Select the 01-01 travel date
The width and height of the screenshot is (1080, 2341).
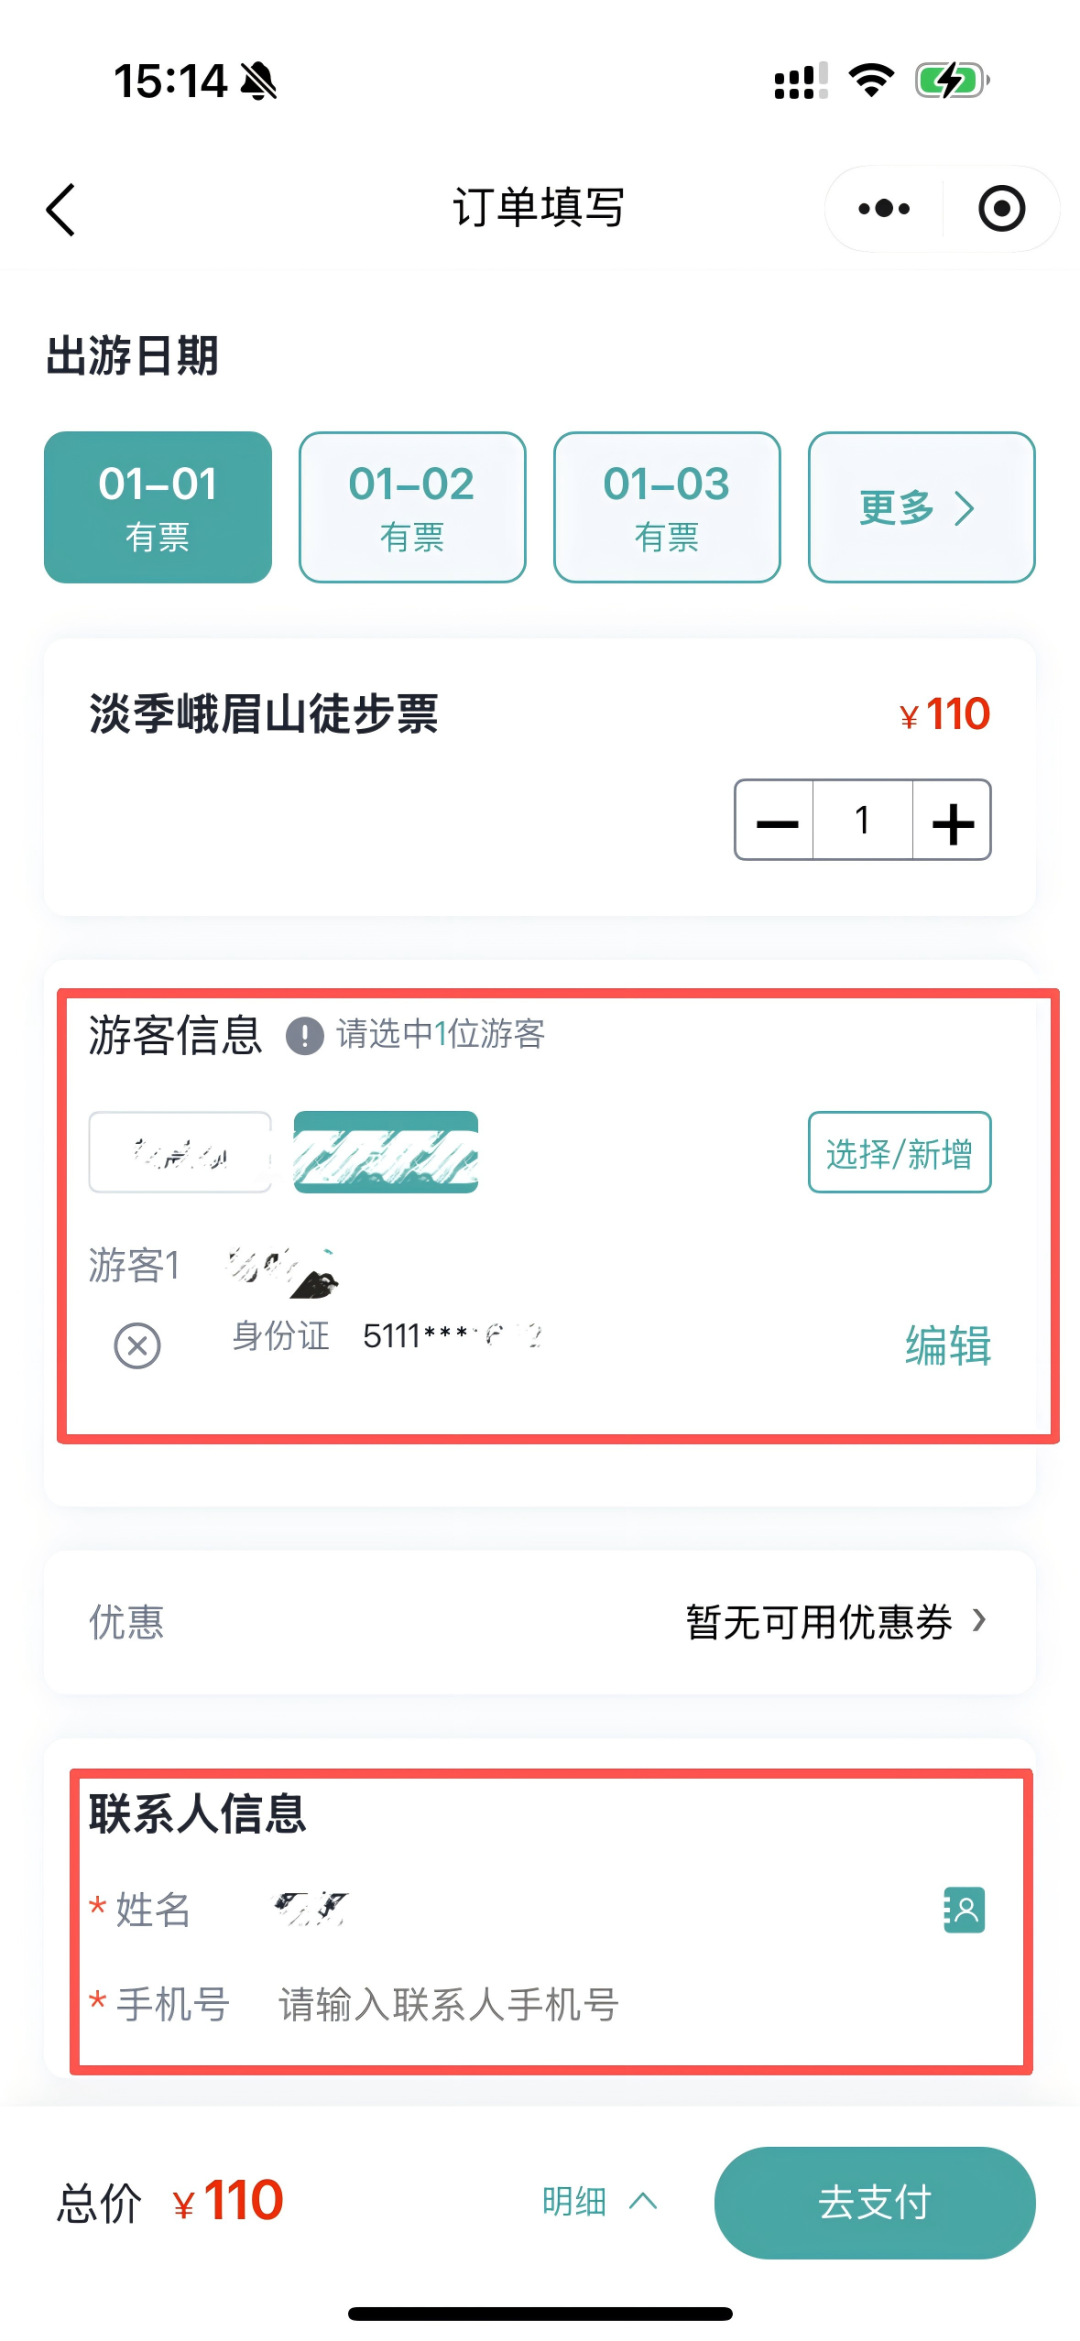click(158, 507)
